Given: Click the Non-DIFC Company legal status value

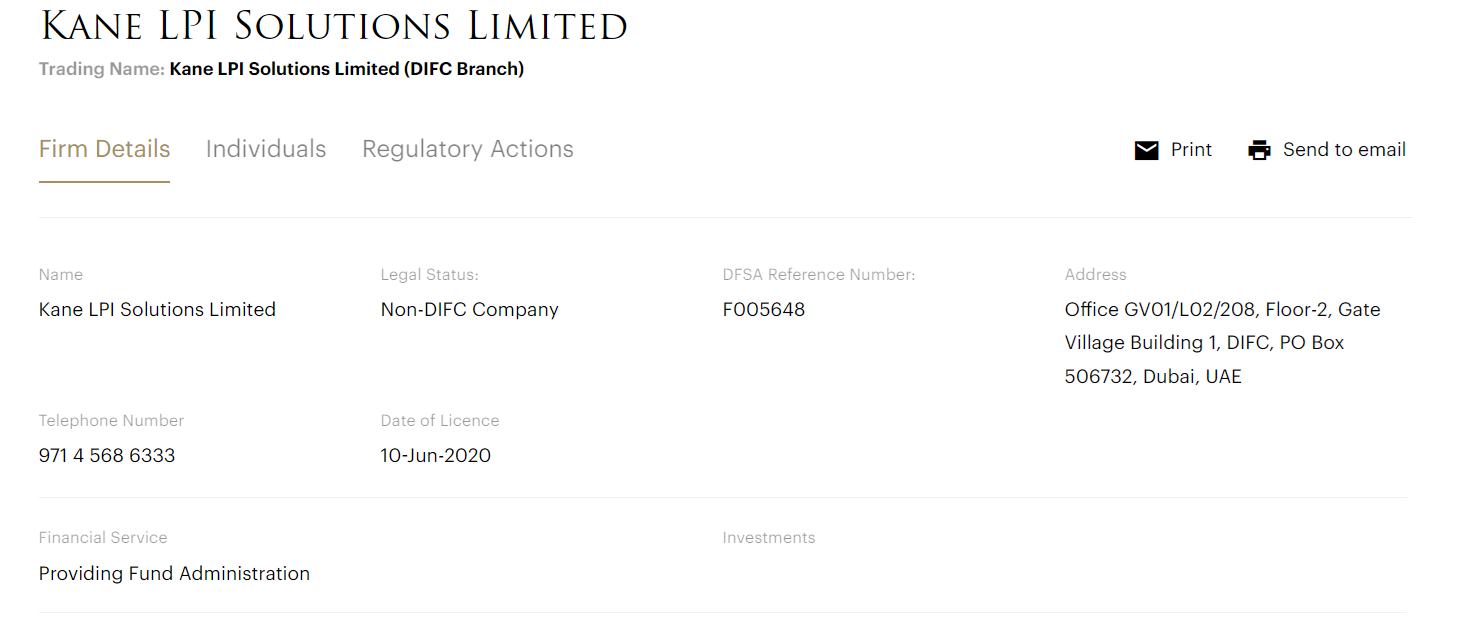Looking at the screenshot, I should [x=469, y=310].
